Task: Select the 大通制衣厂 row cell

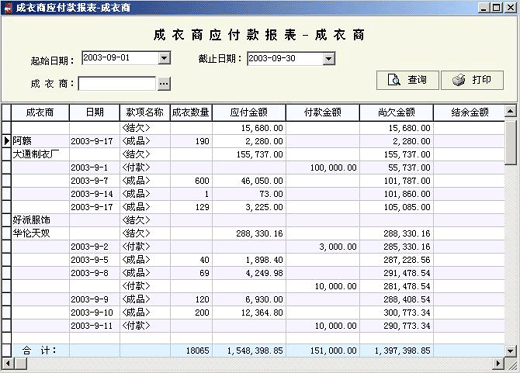Action: [41, 154]
